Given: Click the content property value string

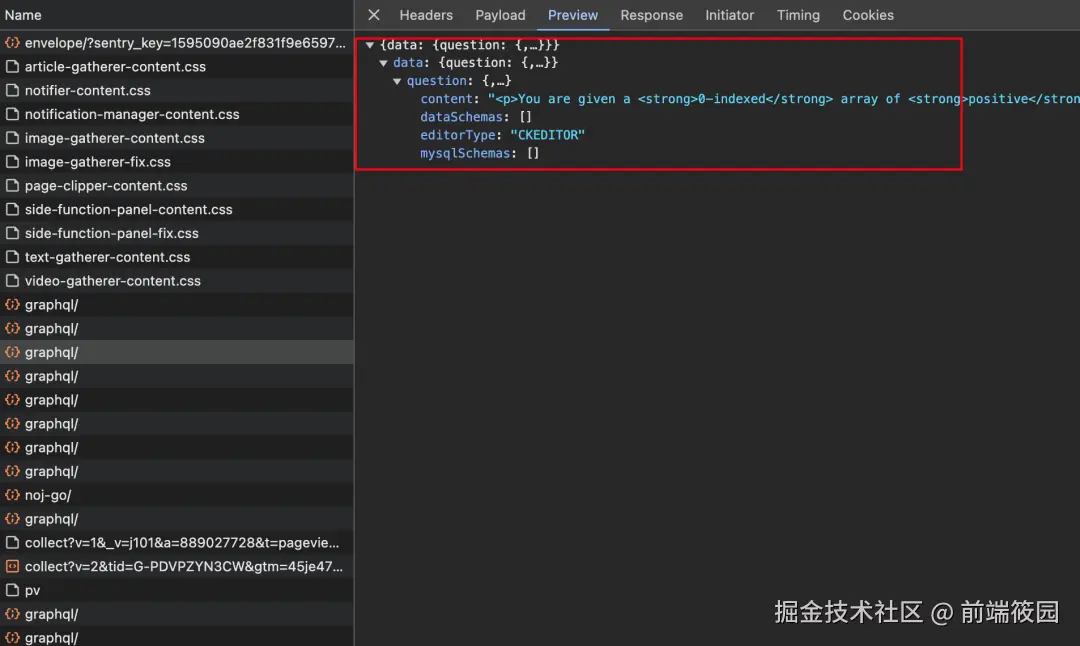Looking at the screenshot, I should point(784,99).
